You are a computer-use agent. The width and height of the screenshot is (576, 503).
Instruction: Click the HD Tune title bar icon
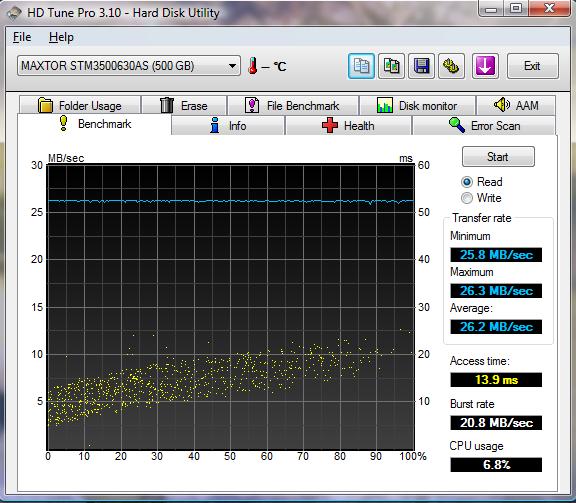(14, 13)
